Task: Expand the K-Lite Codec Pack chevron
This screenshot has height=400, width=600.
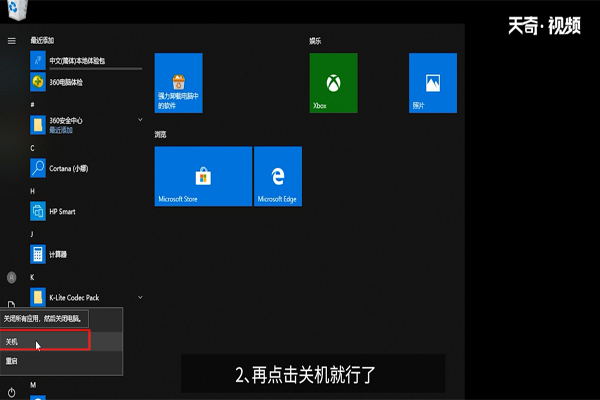Action: click(x=140, y=297)
